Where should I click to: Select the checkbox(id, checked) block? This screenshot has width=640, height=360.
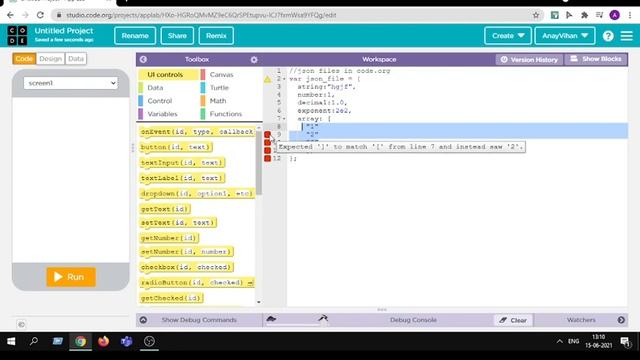point(187,267)
